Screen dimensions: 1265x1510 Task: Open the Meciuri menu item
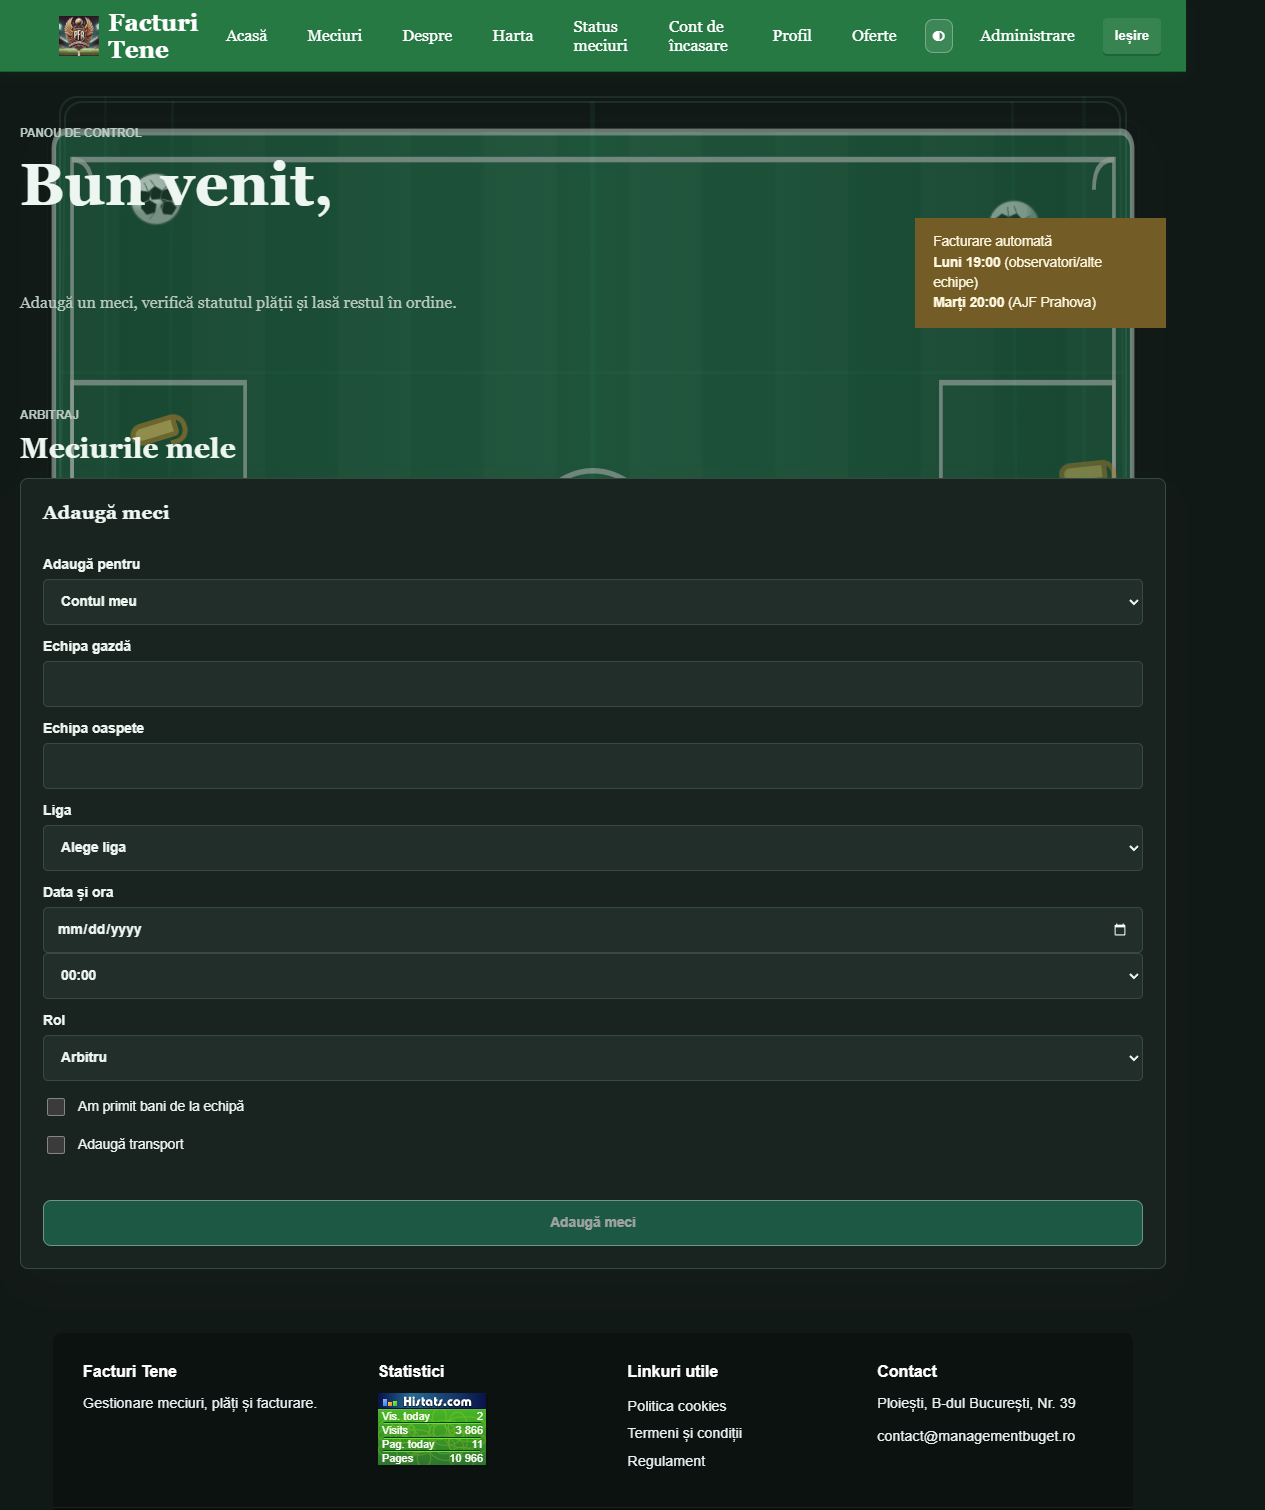tap(334, 36)
